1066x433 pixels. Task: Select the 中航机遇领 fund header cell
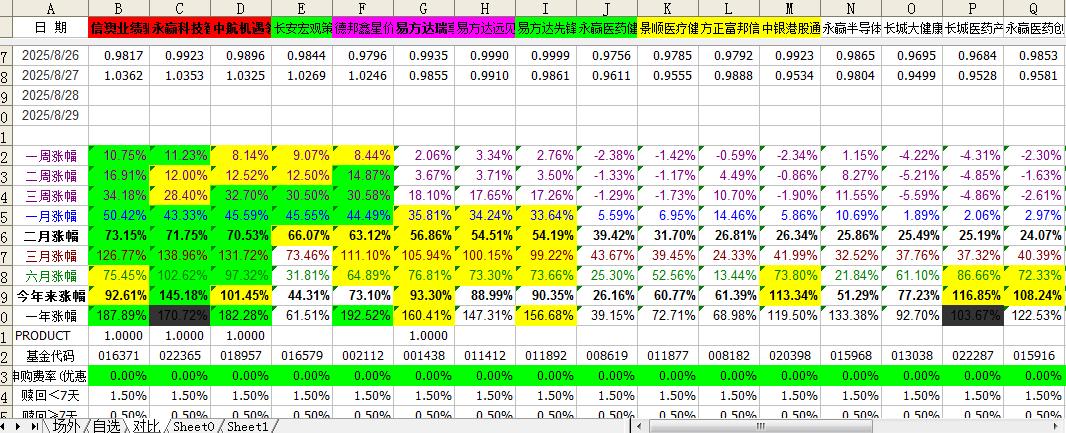pyautogui.click(x=241, y=28)
